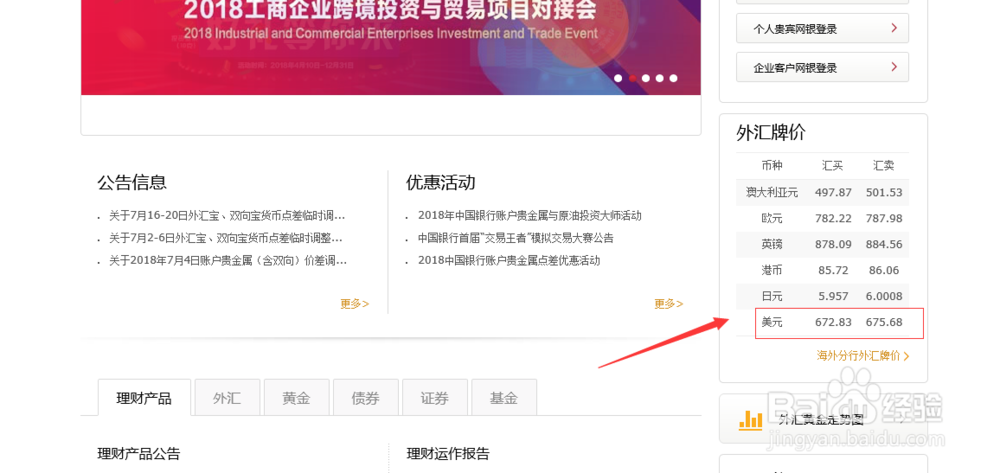Viewport: 1000px width, 473px height.
Task: Switch to the 理财产品 tab
Action: pos(144,398)
